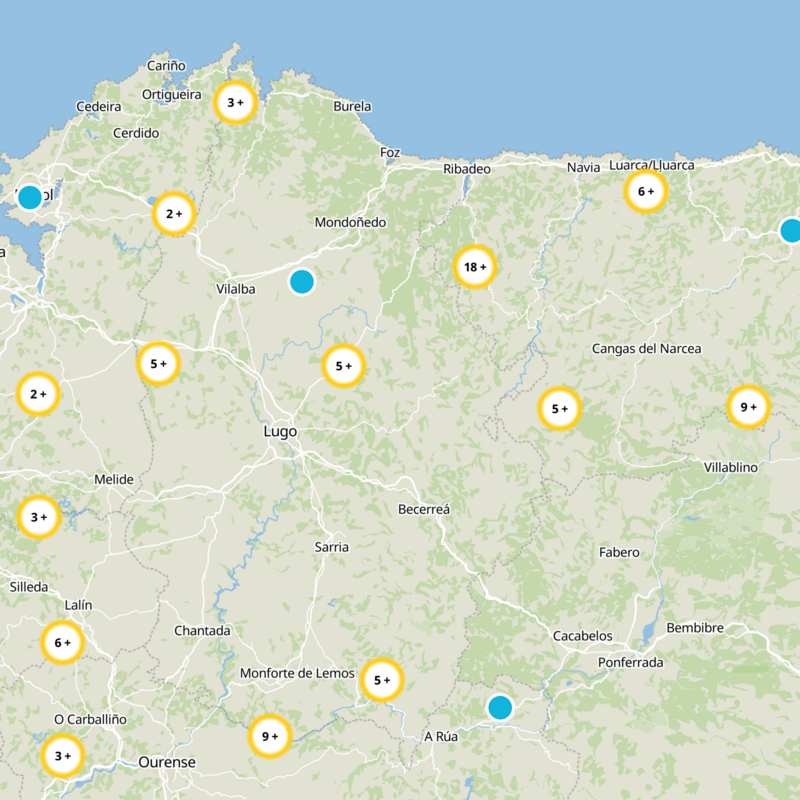Click the Ortigueira town label
This screenshot has height=800, width=800.
pyautogui.click(x=171, y=95)
